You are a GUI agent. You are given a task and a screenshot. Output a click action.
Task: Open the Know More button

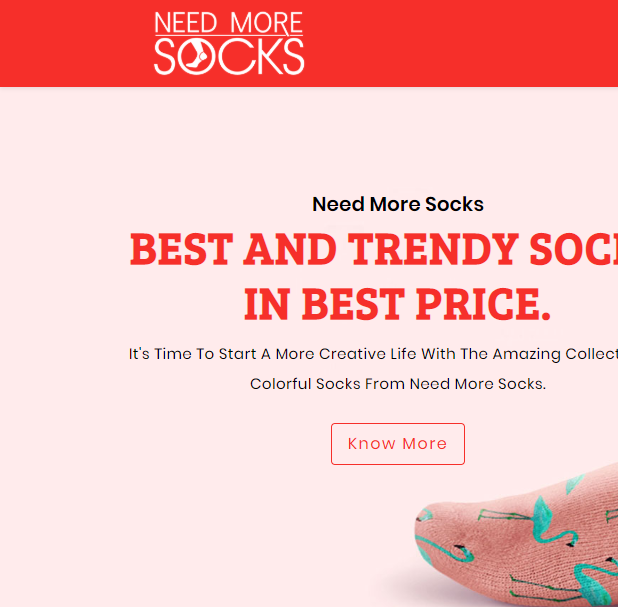pos(398,444)
